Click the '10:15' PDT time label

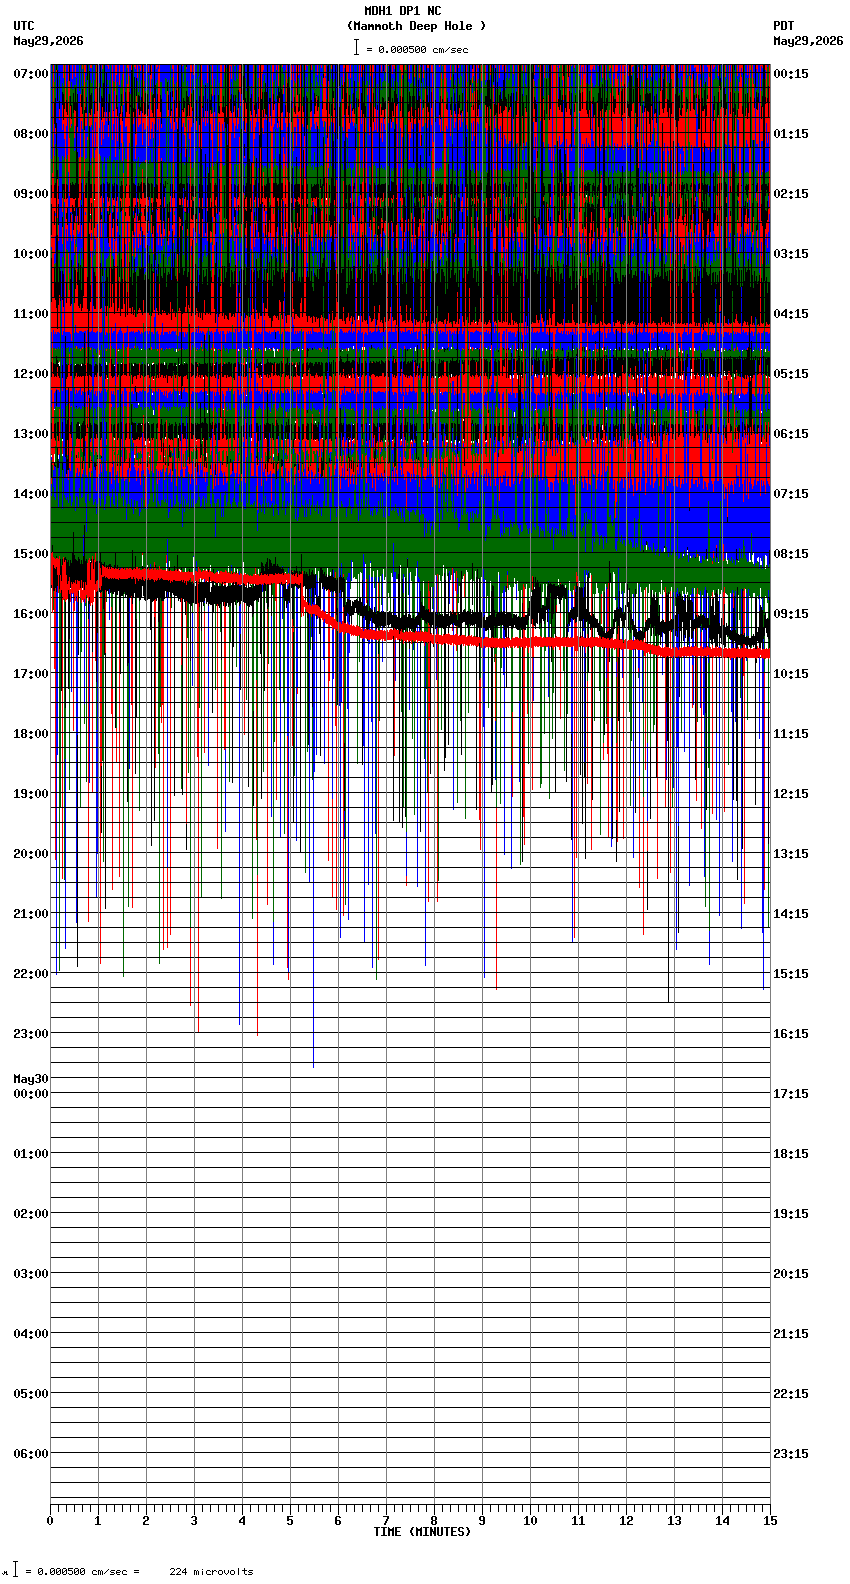791,674
